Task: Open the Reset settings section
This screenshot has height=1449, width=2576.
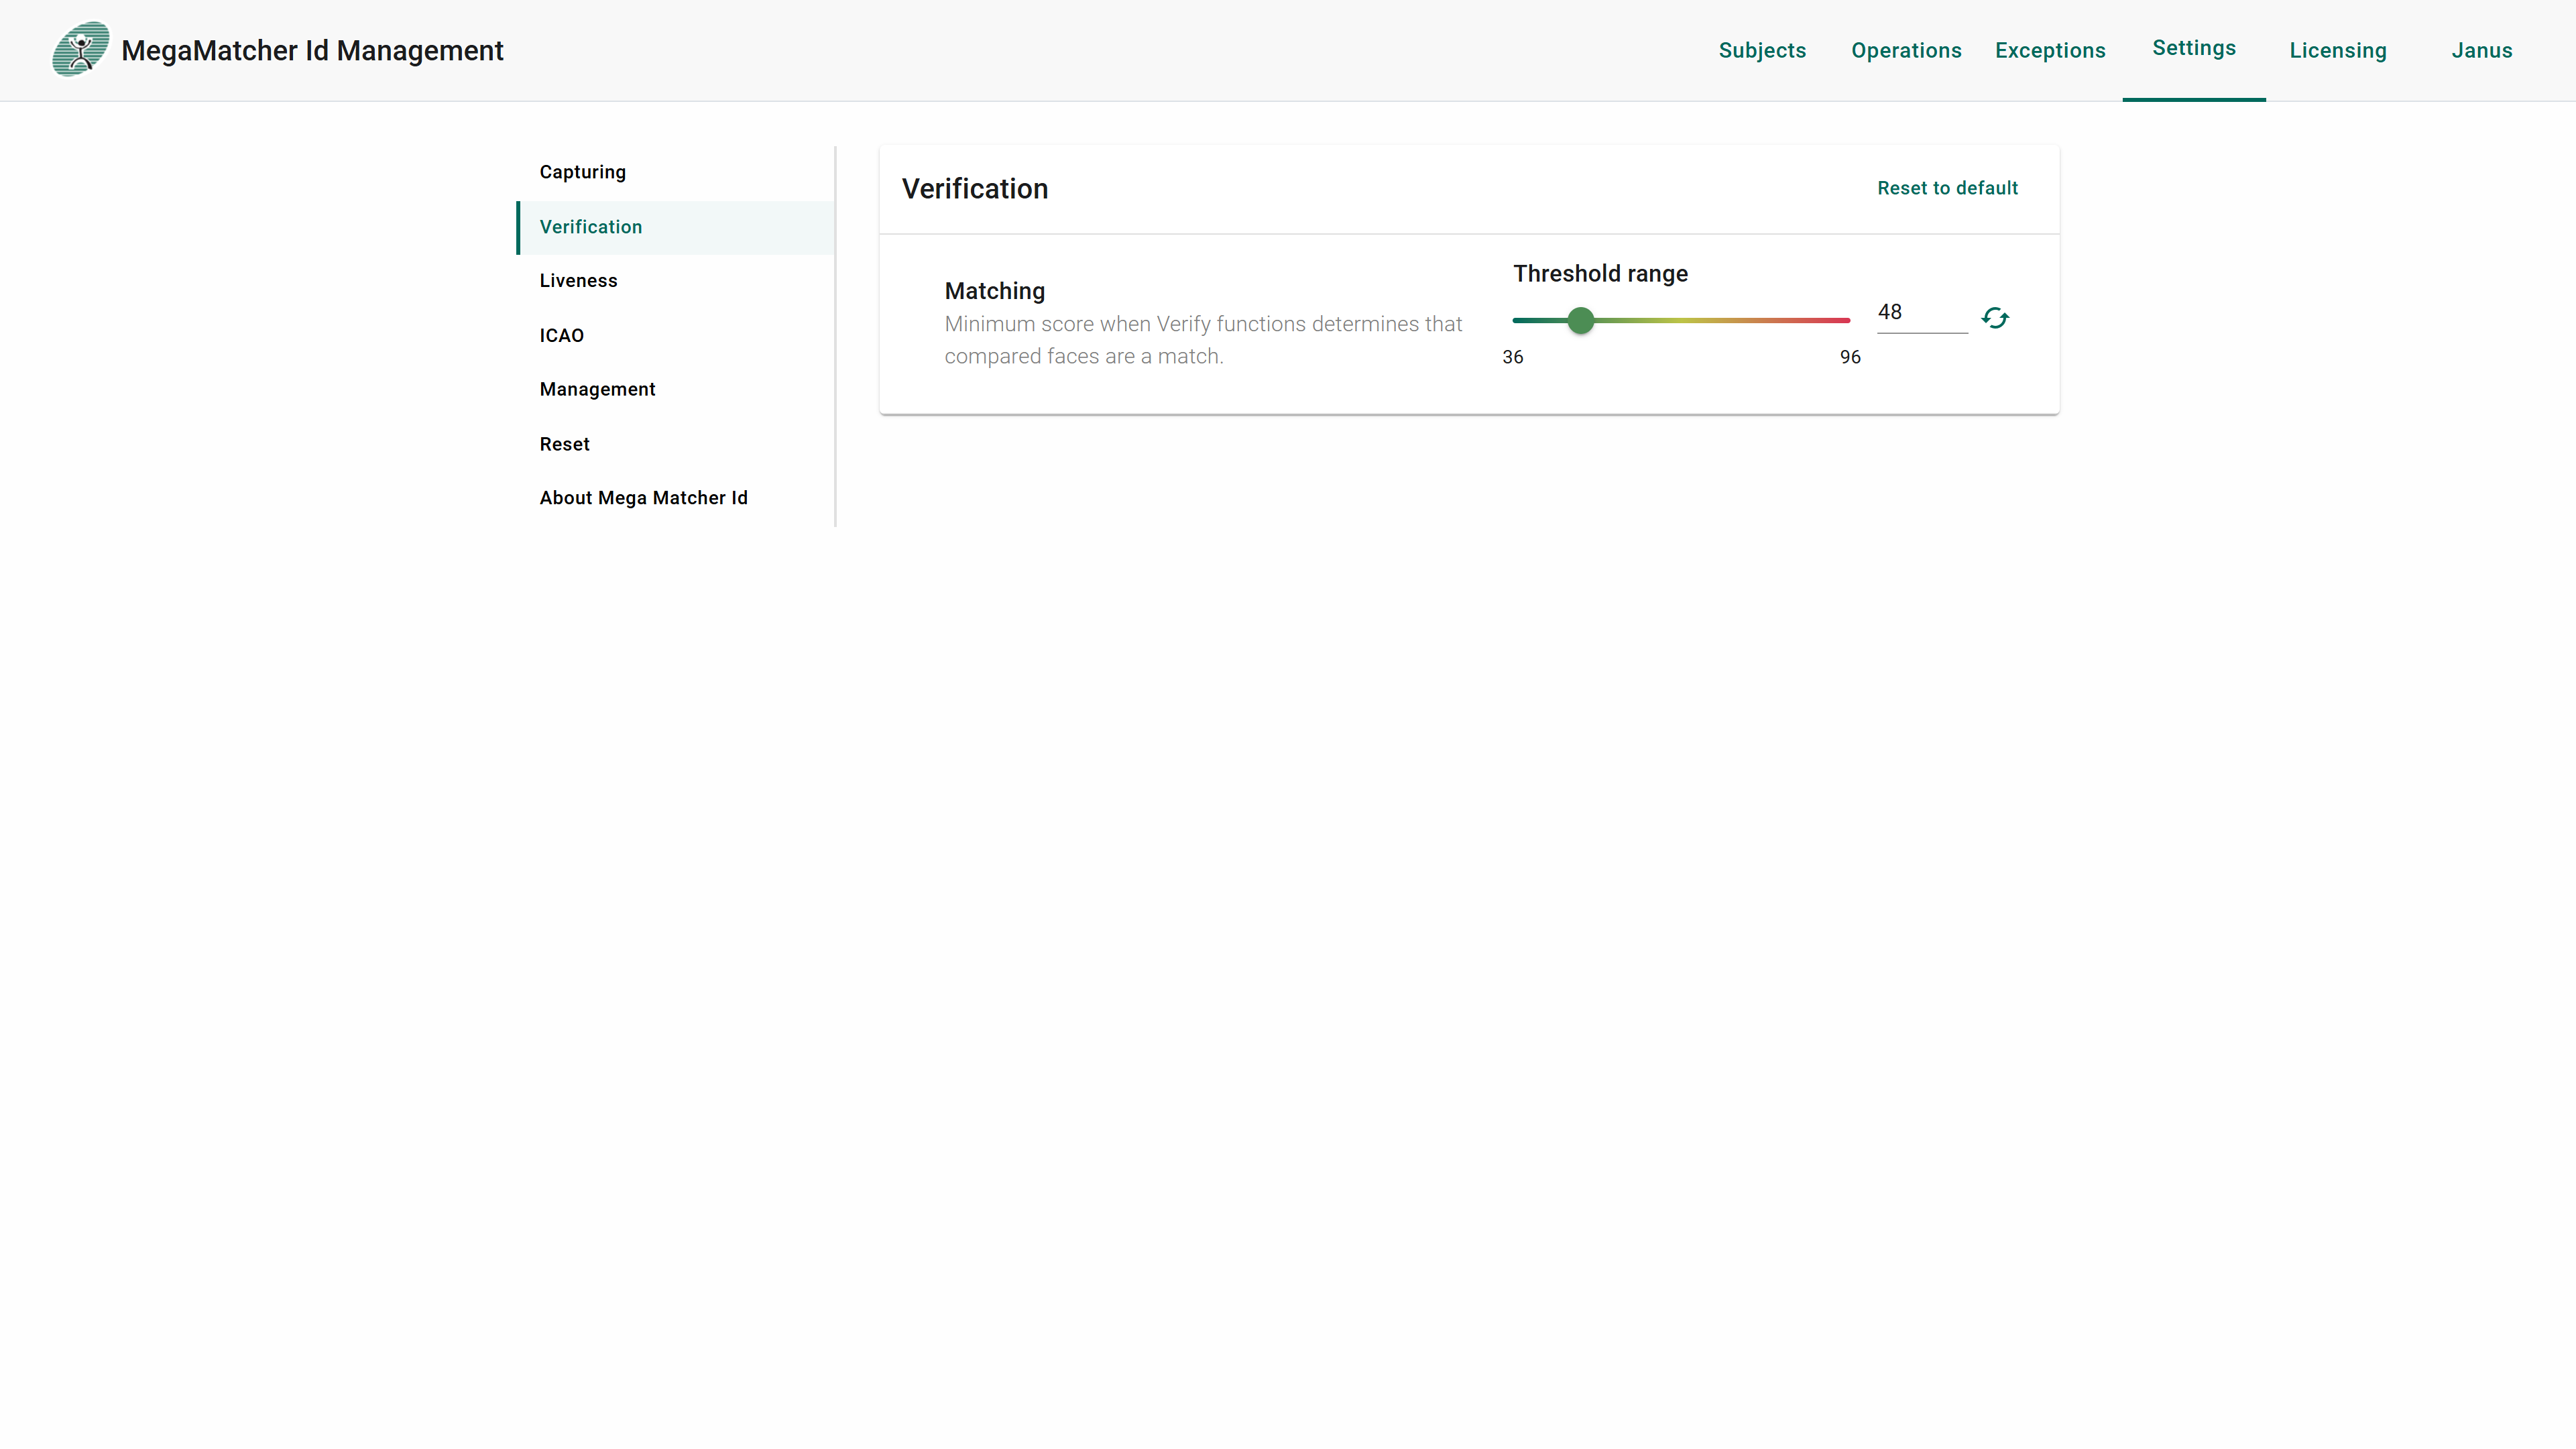Action: pos(676,444)
